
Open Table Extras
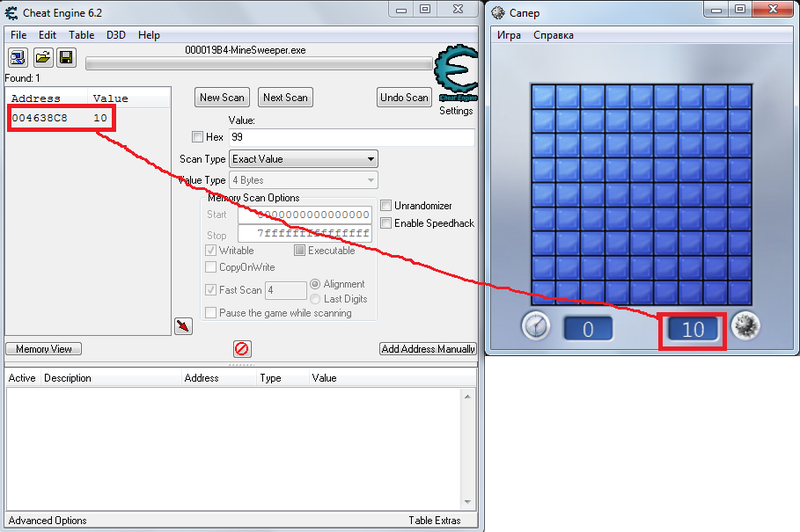(434, 521)
